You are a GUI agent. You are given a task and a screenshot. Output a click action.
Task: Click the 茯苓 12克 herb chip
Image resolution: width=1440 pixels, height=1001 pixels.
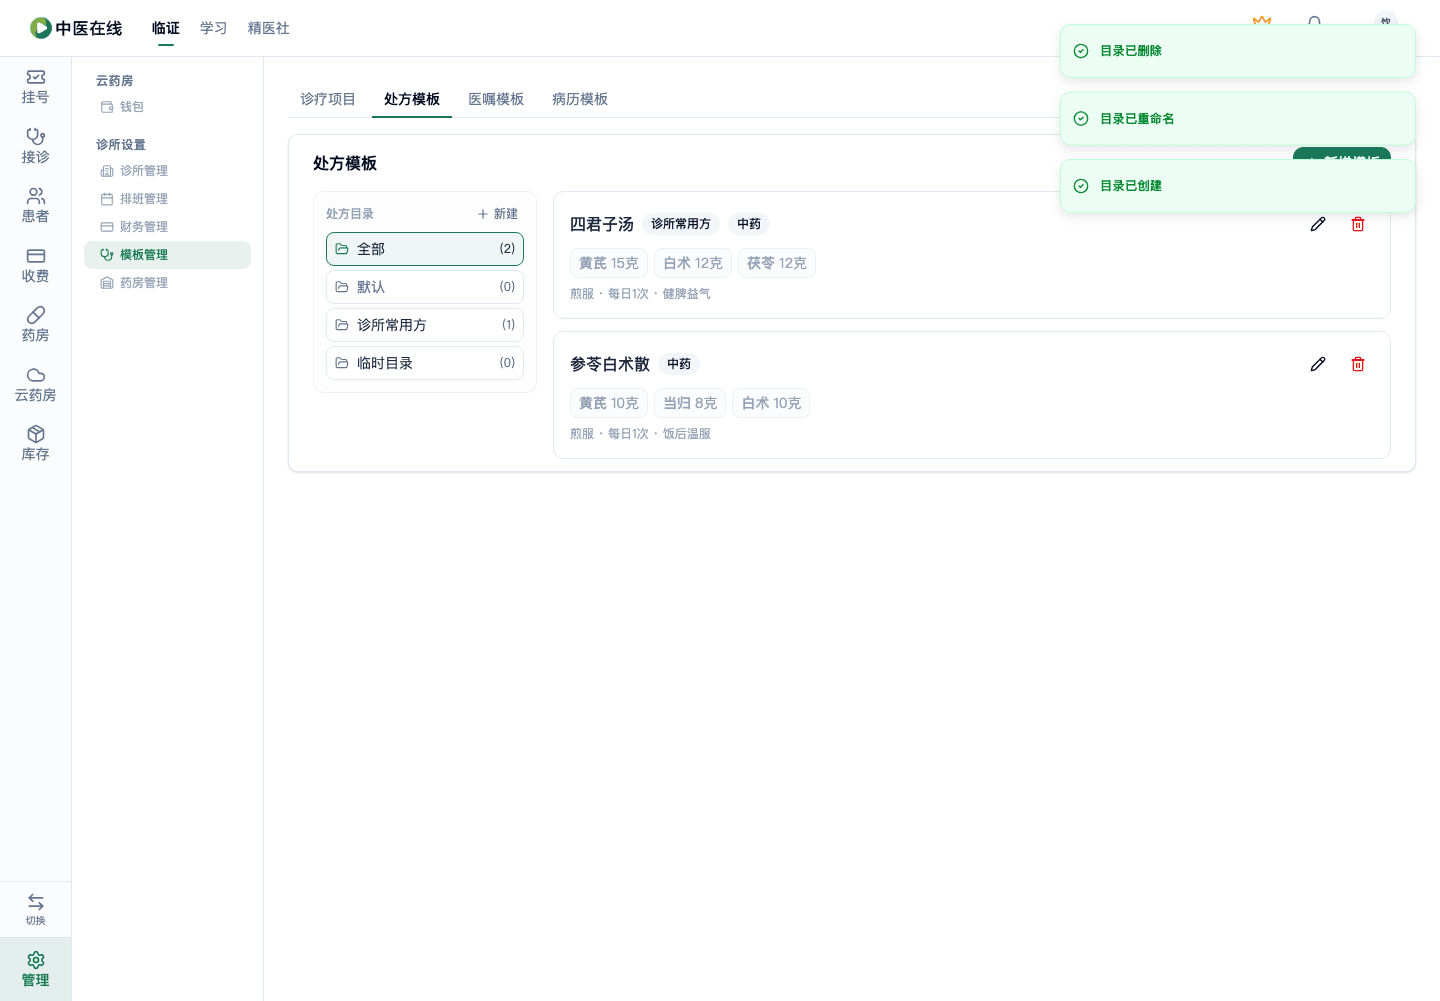[777, 263]
